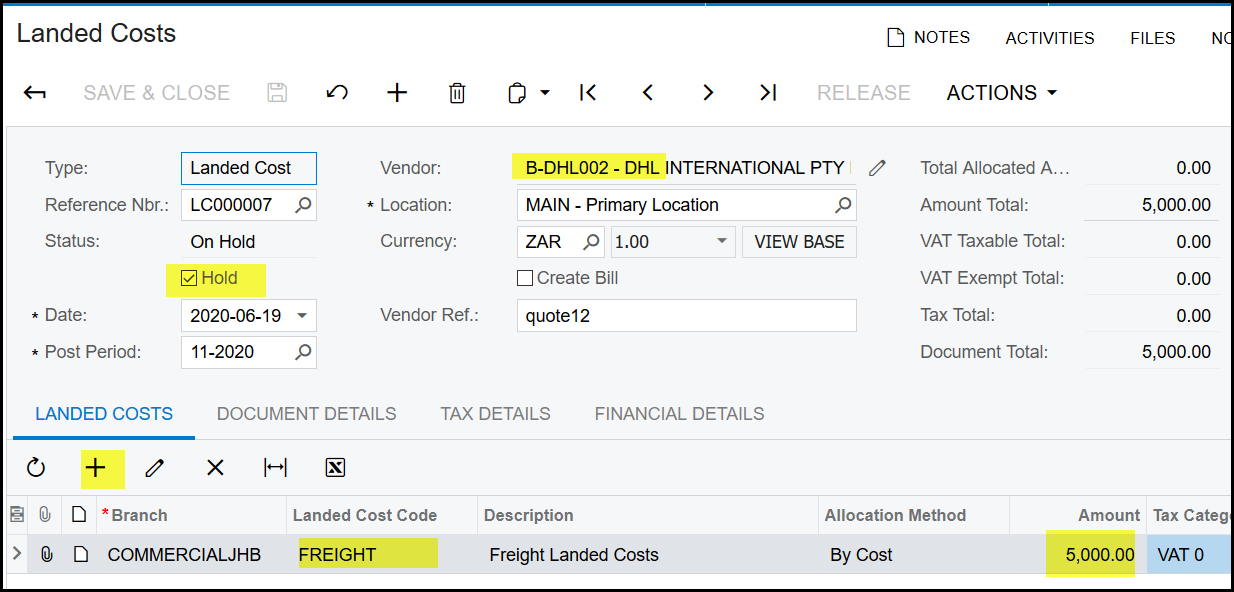Open the NOTES panel
The image size is (1234, 592).
928,38
